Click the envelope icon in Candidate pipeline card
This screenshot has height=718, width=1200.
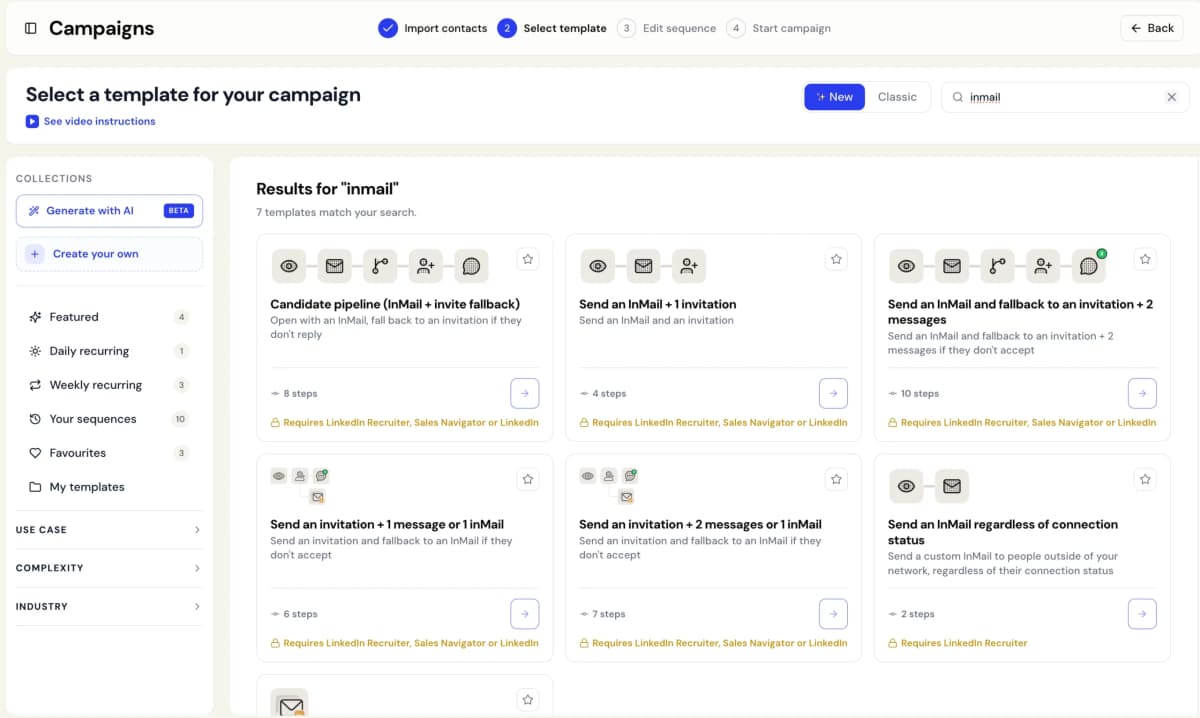click(335, 266)
